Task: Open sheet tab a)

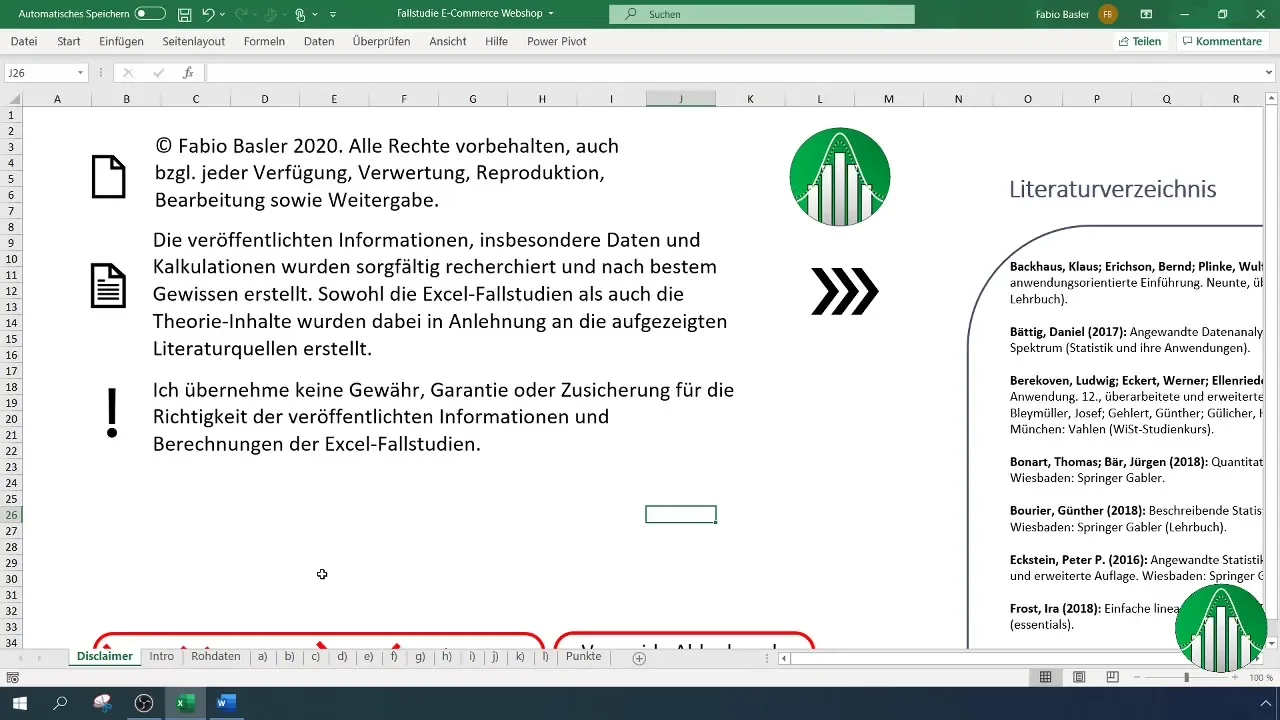Action: click(x=263, y=657)
